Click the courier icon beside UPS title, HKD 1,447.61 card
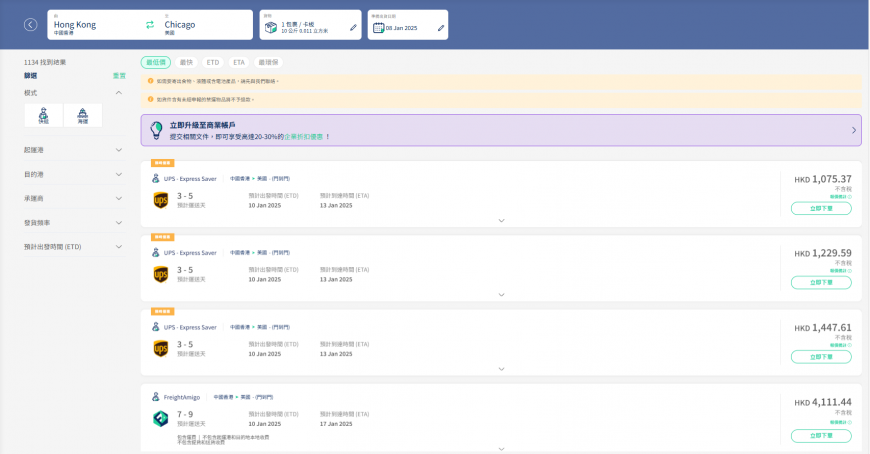Image resolution: width=870 pixels, height=454 pixels. (156, 327)
